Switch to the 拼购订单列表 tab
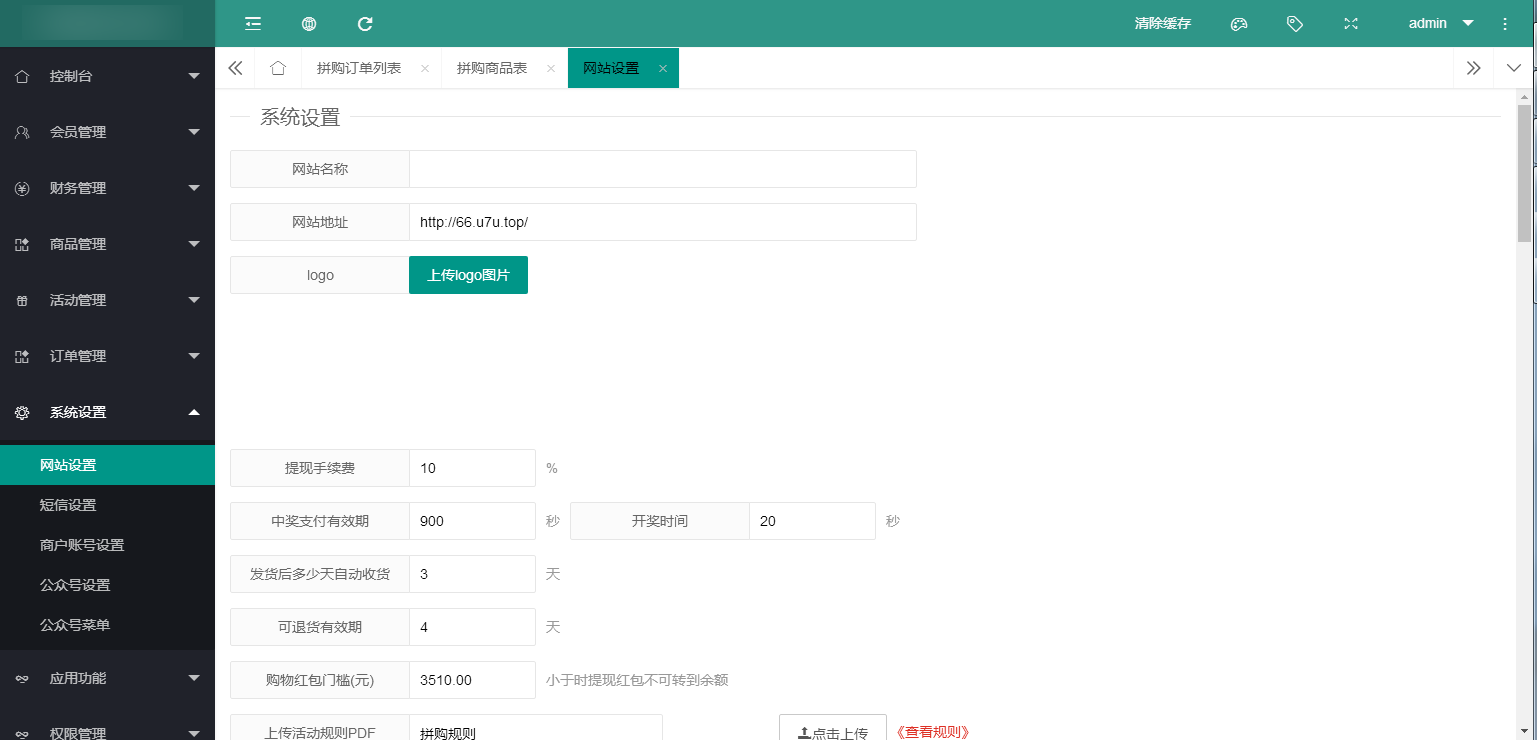 [x=359, y=68]
